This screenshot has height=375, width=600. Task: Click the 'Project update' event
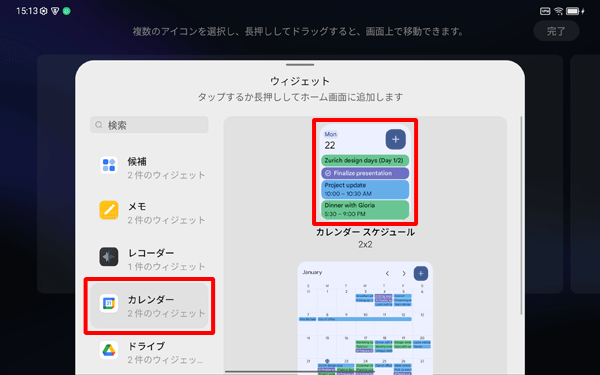click(x=365, y=189)
